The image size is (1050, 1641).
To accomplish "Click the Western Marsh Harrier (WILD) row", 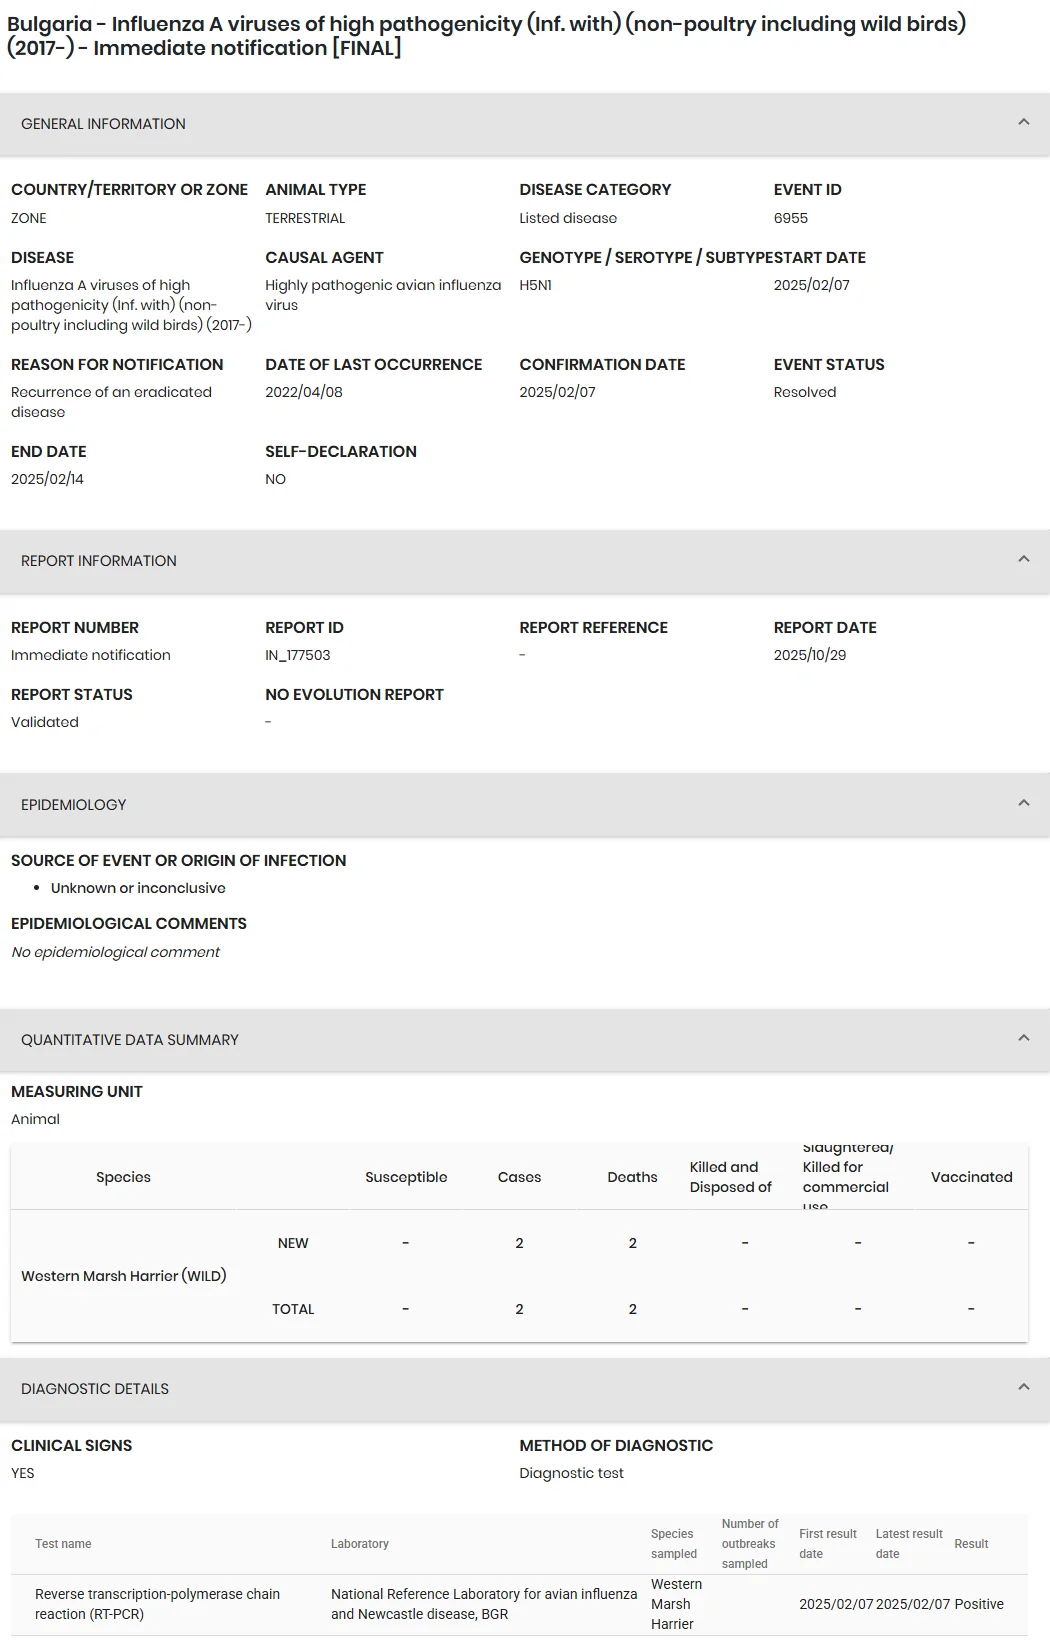I will pos(519,1276).
